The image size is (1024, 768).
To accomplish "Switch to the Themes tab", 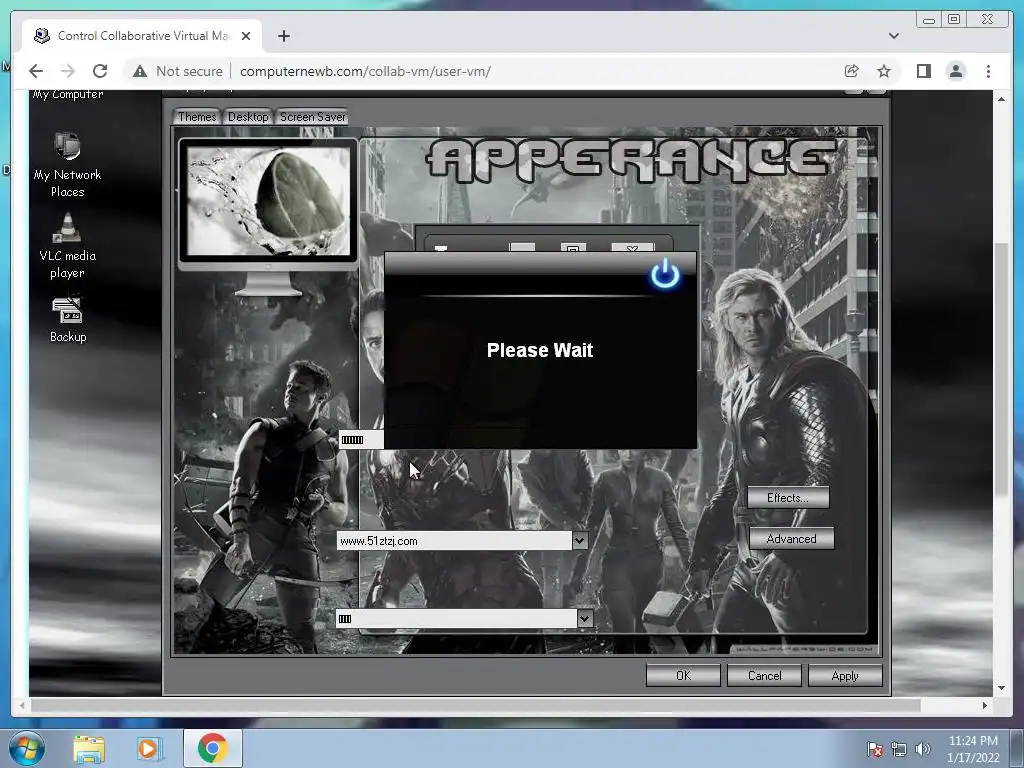I will [x=197, y=117].
